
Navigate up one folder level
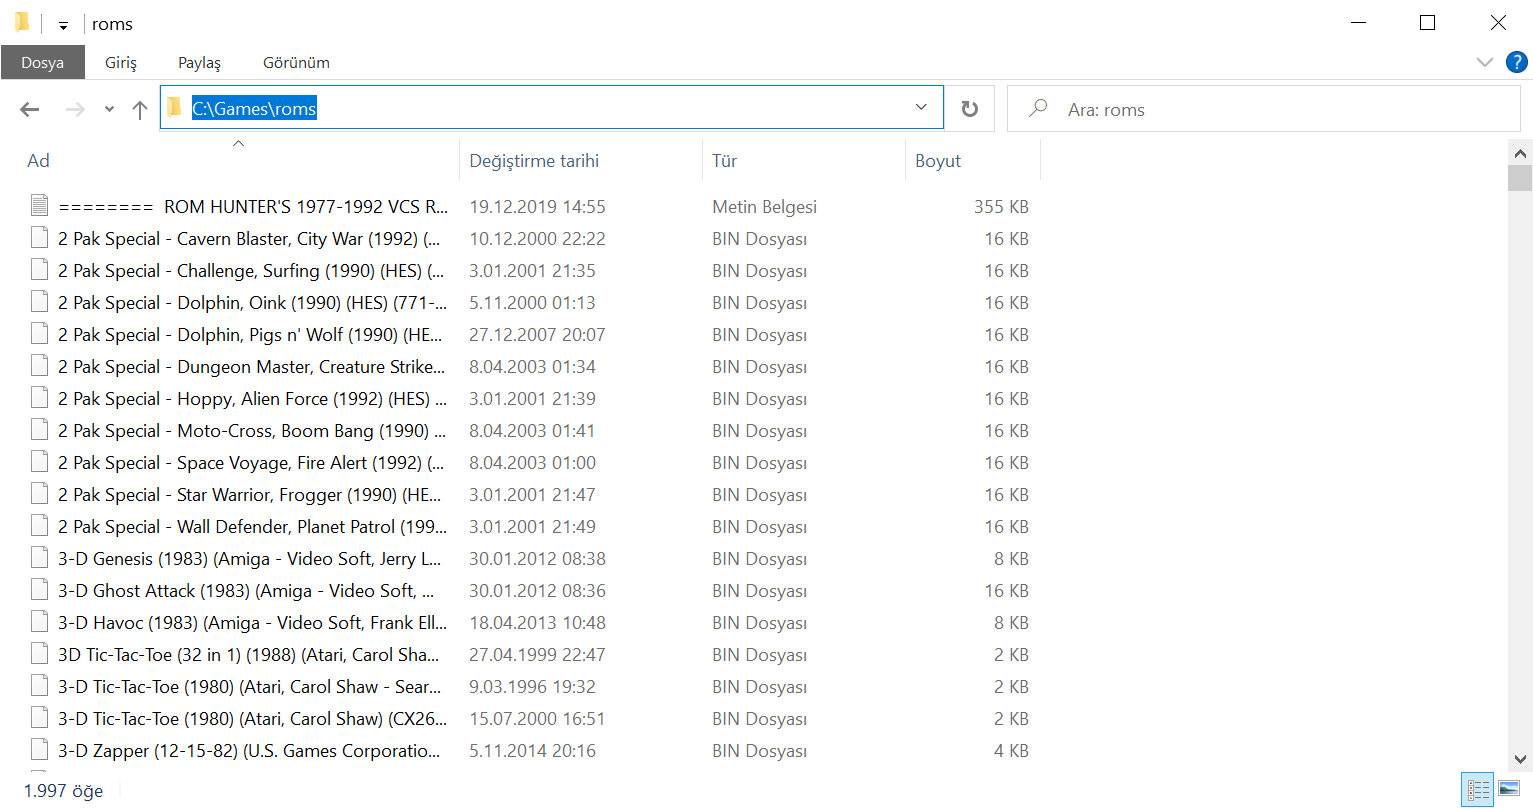click(140, 110)
